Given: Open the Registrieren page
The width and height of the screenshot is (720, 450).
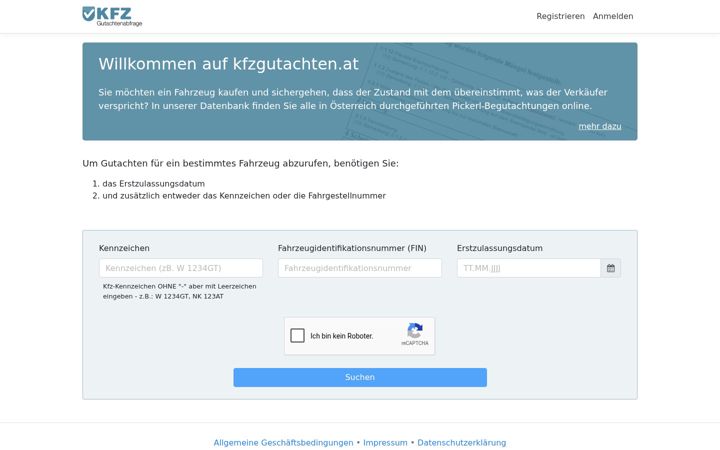Looking at the screenshot, I should pos(560,16).
